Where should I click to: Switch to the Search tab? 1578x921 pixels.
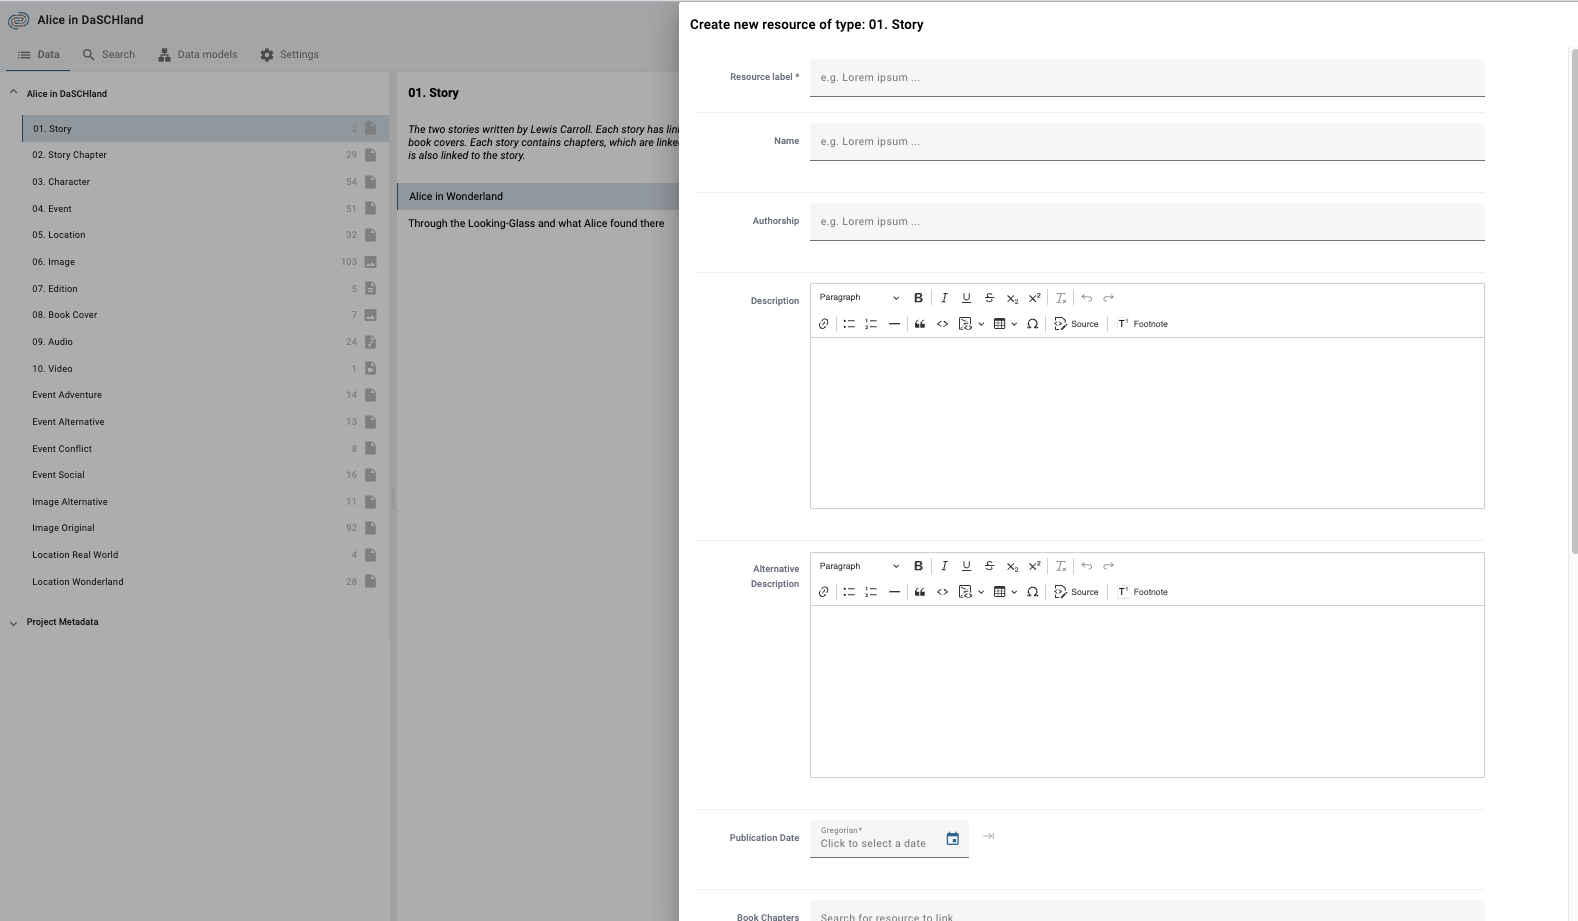(x=108, y=55)
